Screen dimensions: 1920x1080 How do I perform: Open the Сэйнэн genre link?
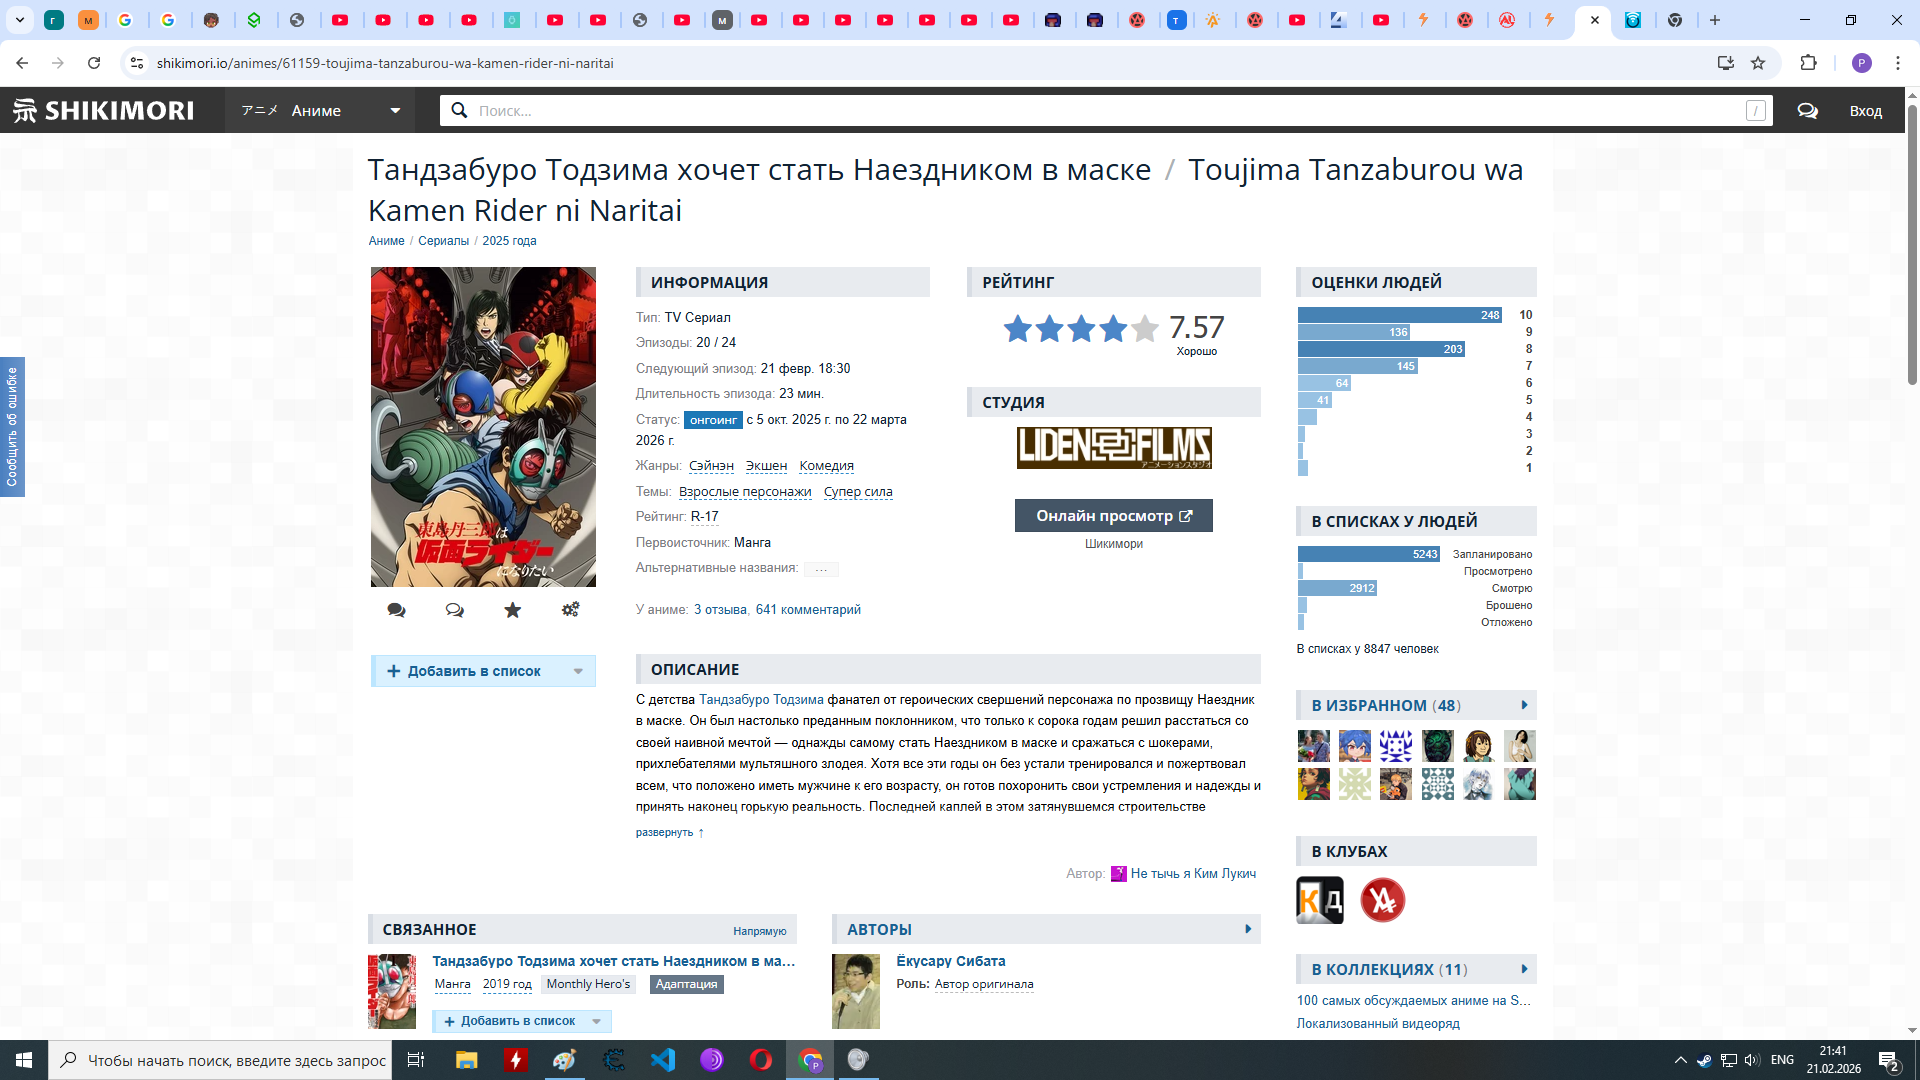point(711,466)
